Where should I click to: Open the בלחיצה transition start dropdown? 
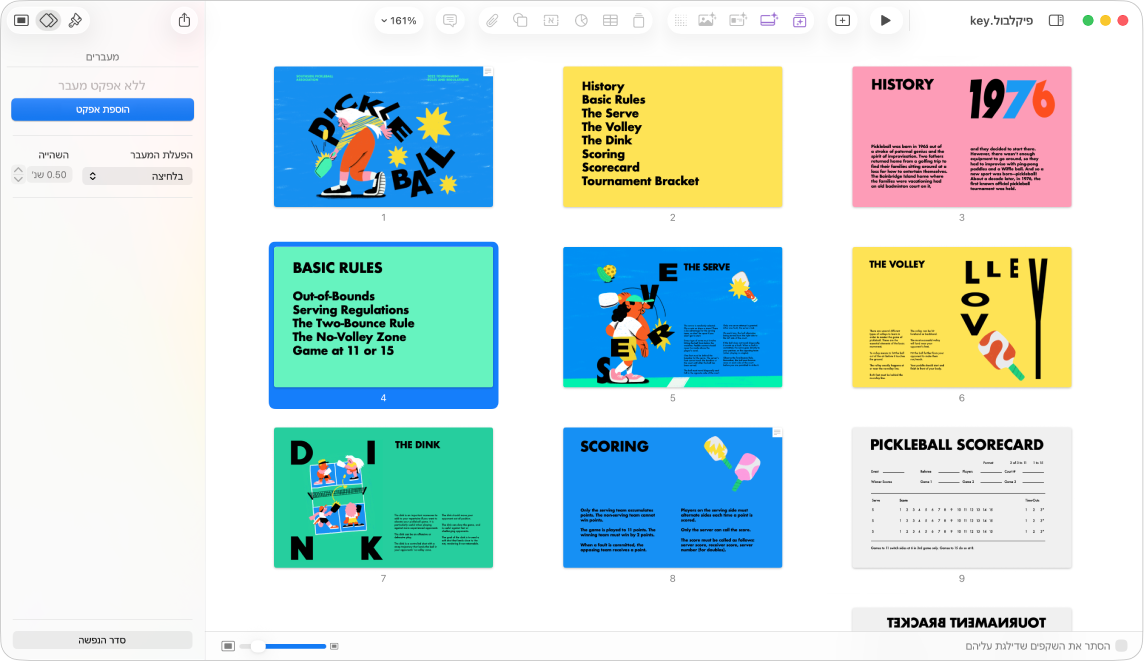click(x=137, y=176)
